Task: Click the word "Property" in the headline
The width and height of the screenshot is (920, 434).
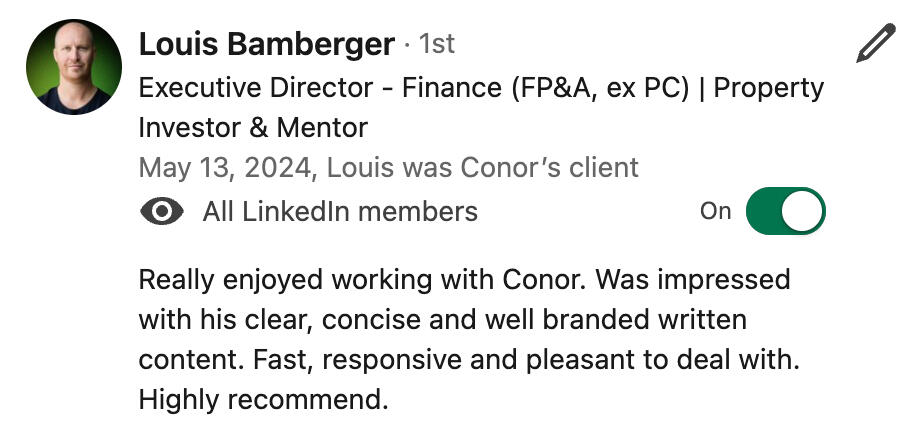Action: pyautogui.click(x=768, y=88)
